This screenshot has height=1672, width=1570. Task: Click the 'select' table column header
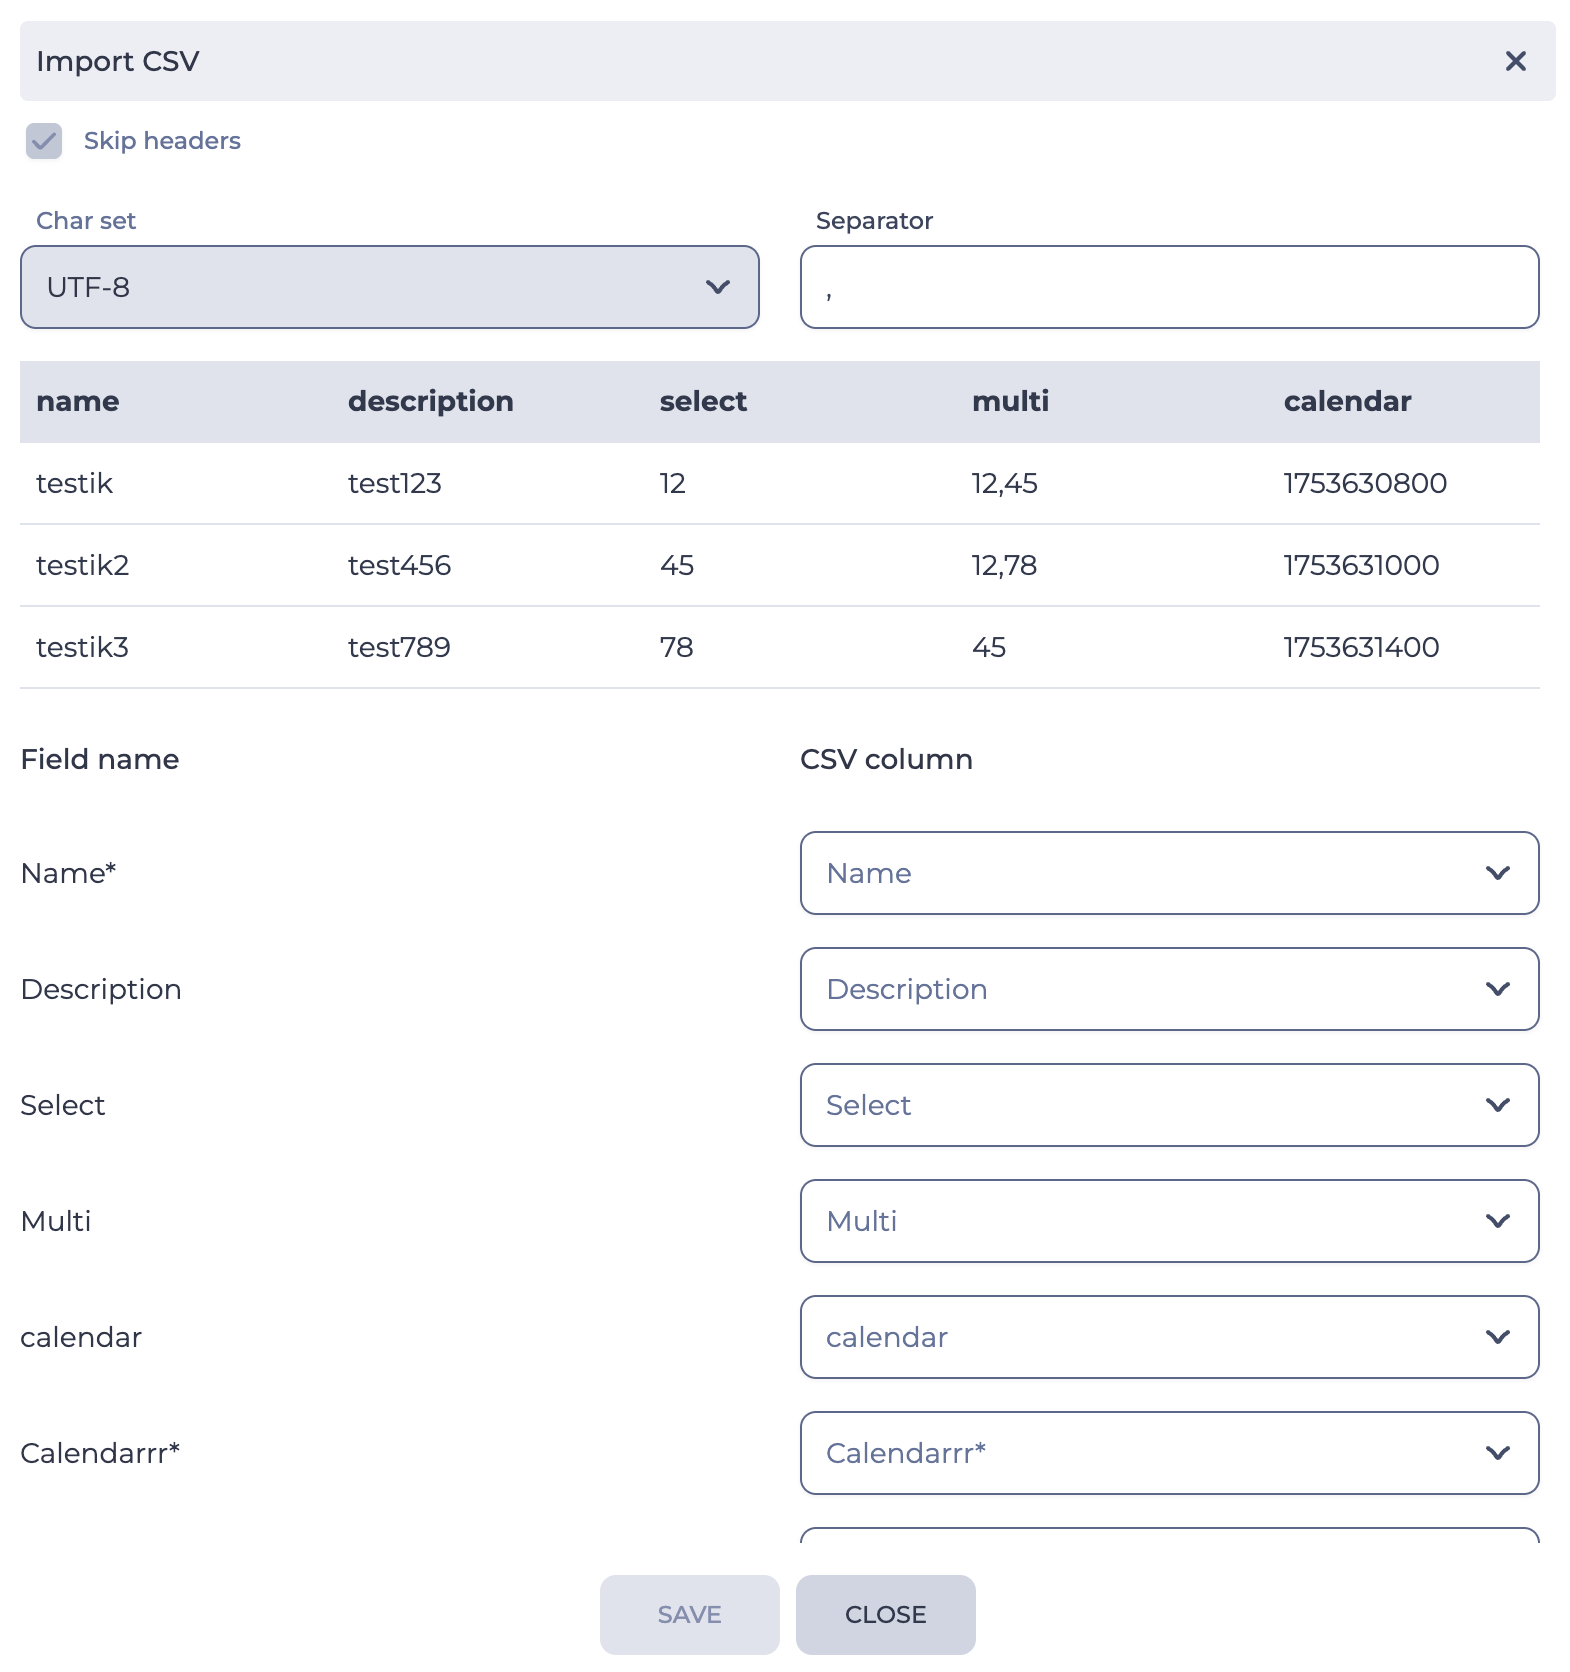(703, 402)
